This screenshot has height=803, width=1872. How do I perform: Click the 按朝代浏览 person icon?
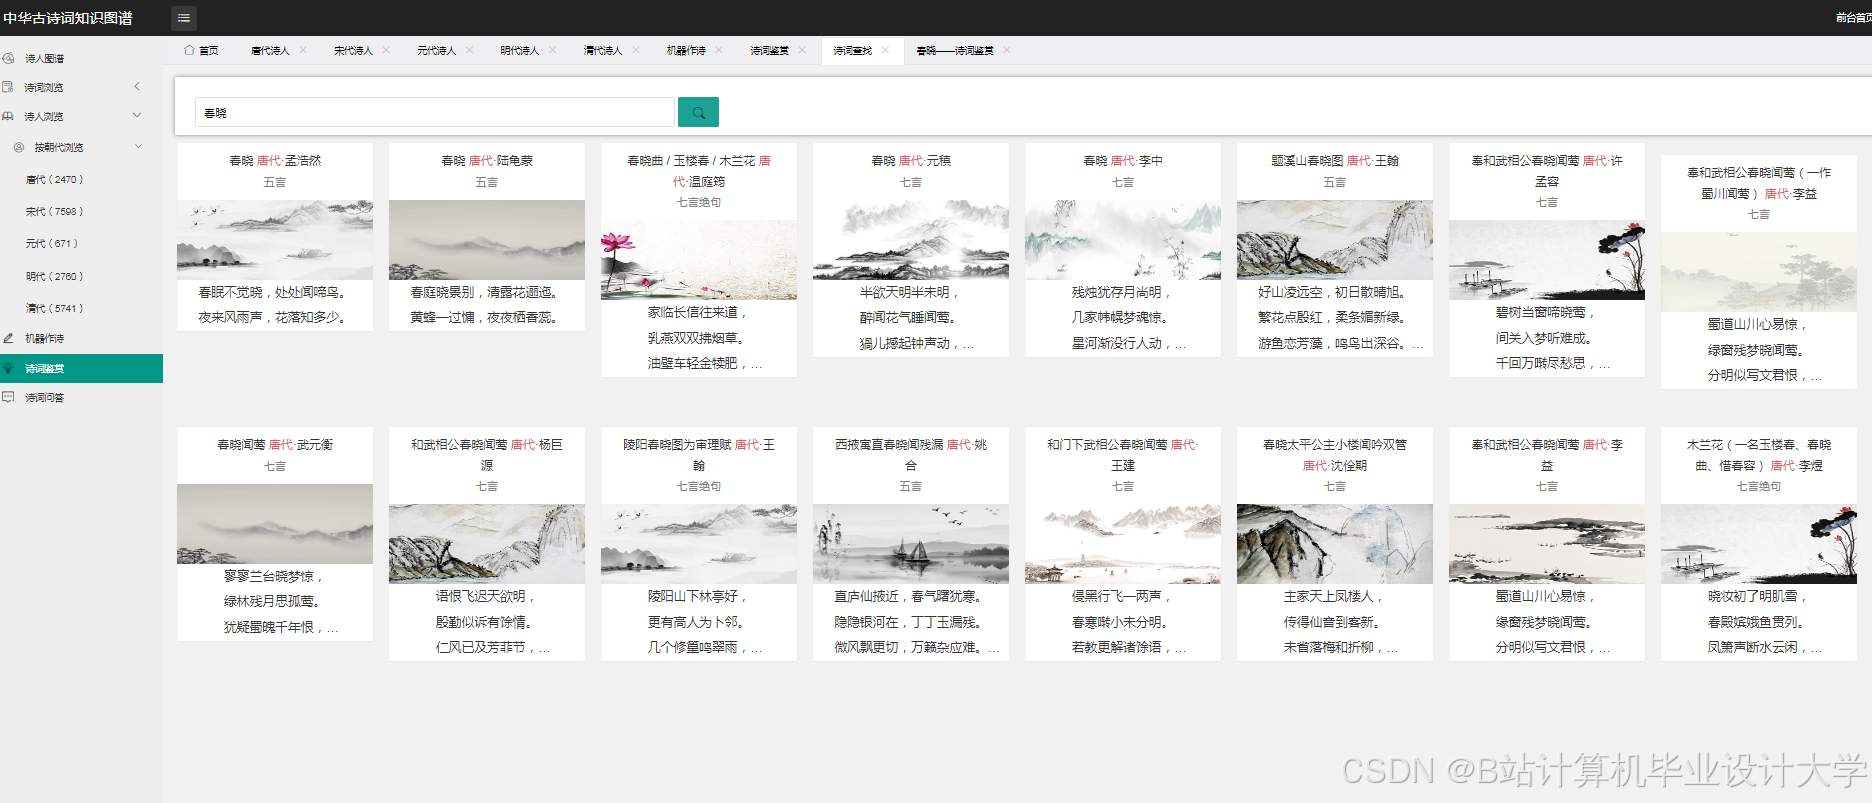(x=19, y=147)
